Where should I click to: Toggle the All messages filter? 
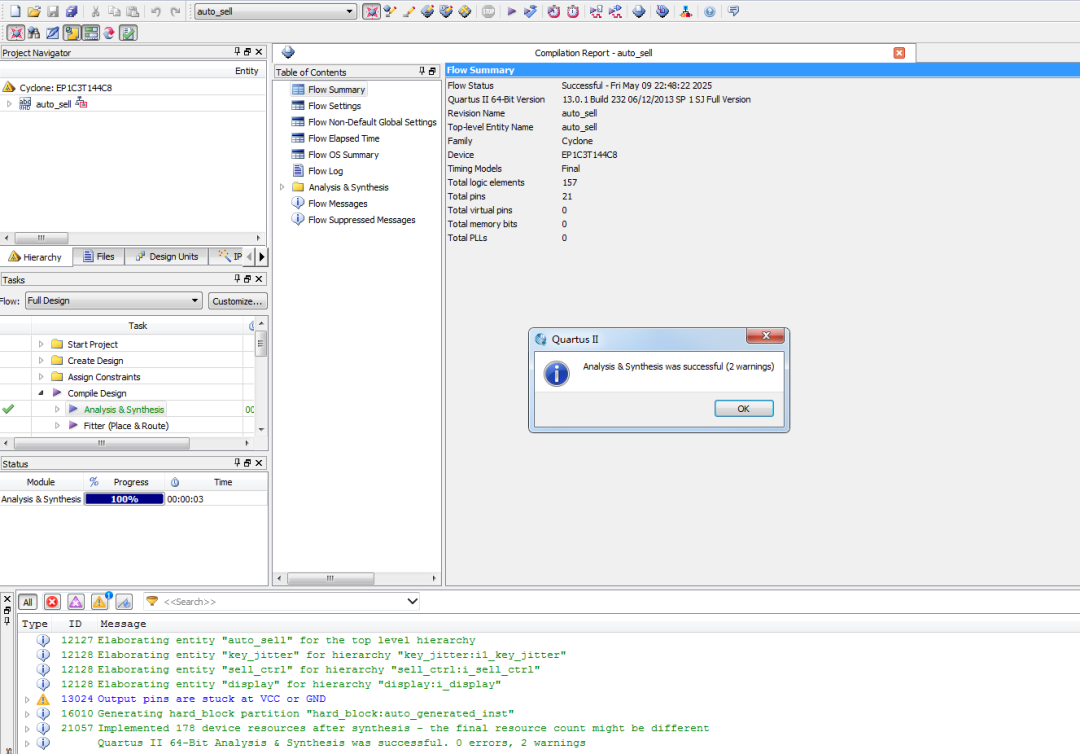click(x=28, y=601)
